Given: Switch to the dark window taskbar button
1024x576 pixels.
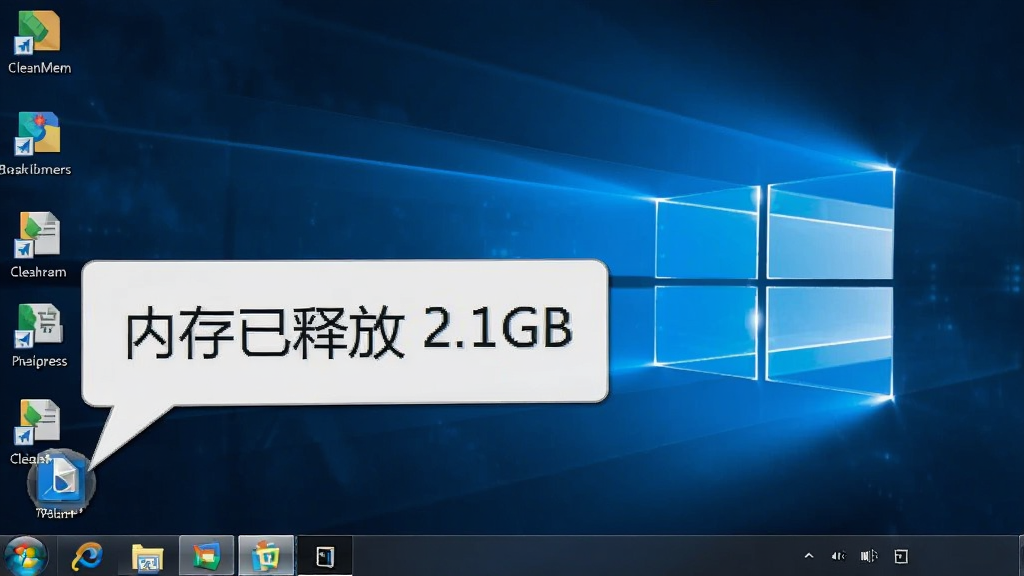Looking at the screenshot, I should (x=325, y=556).
